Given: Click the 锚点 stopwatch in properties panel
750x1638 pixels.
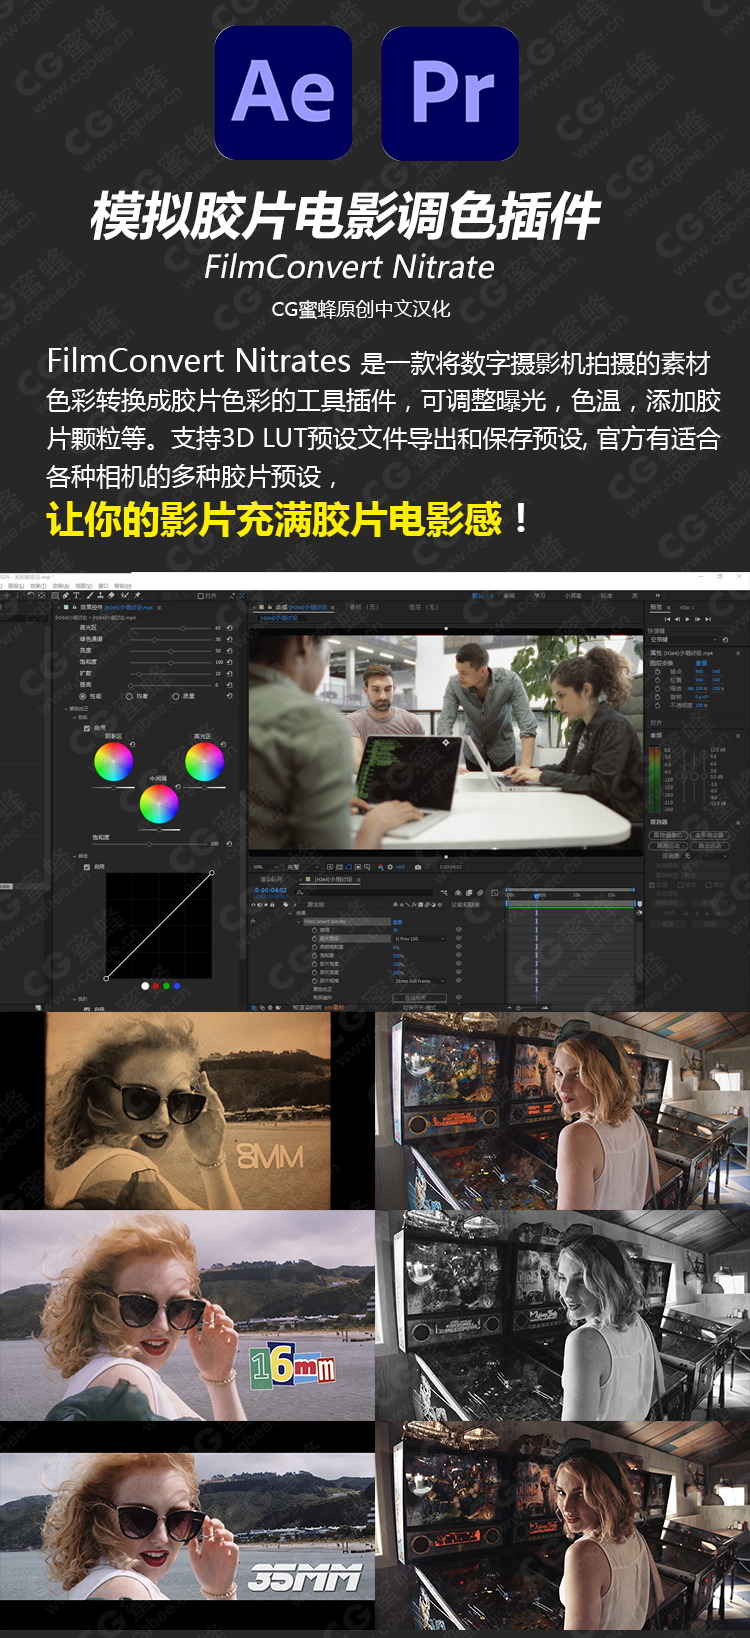Looking at the screenshot, I should coord(658,672).
